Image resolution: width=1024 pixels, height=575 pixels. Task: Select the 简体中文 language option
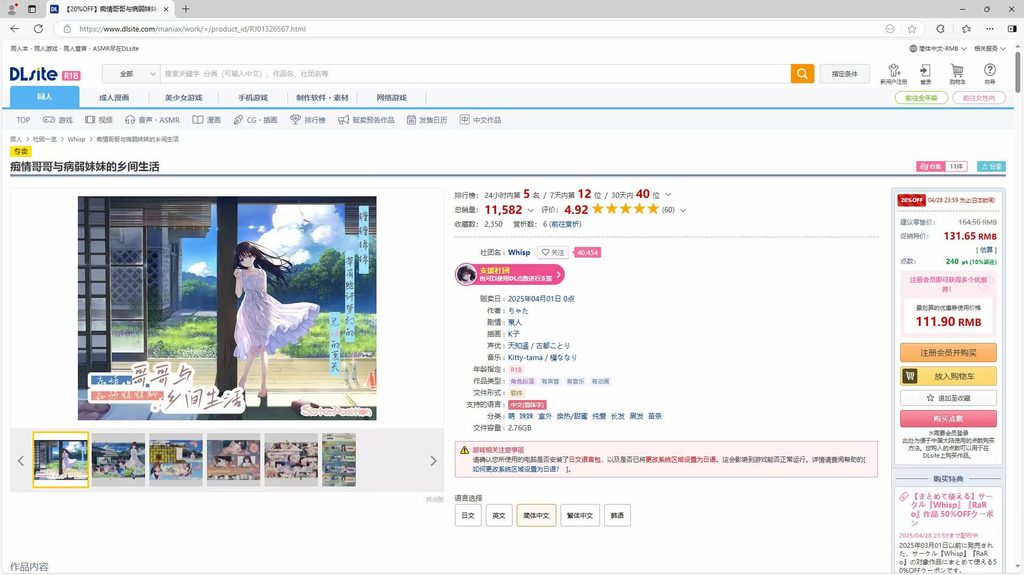tap(536, 516)
